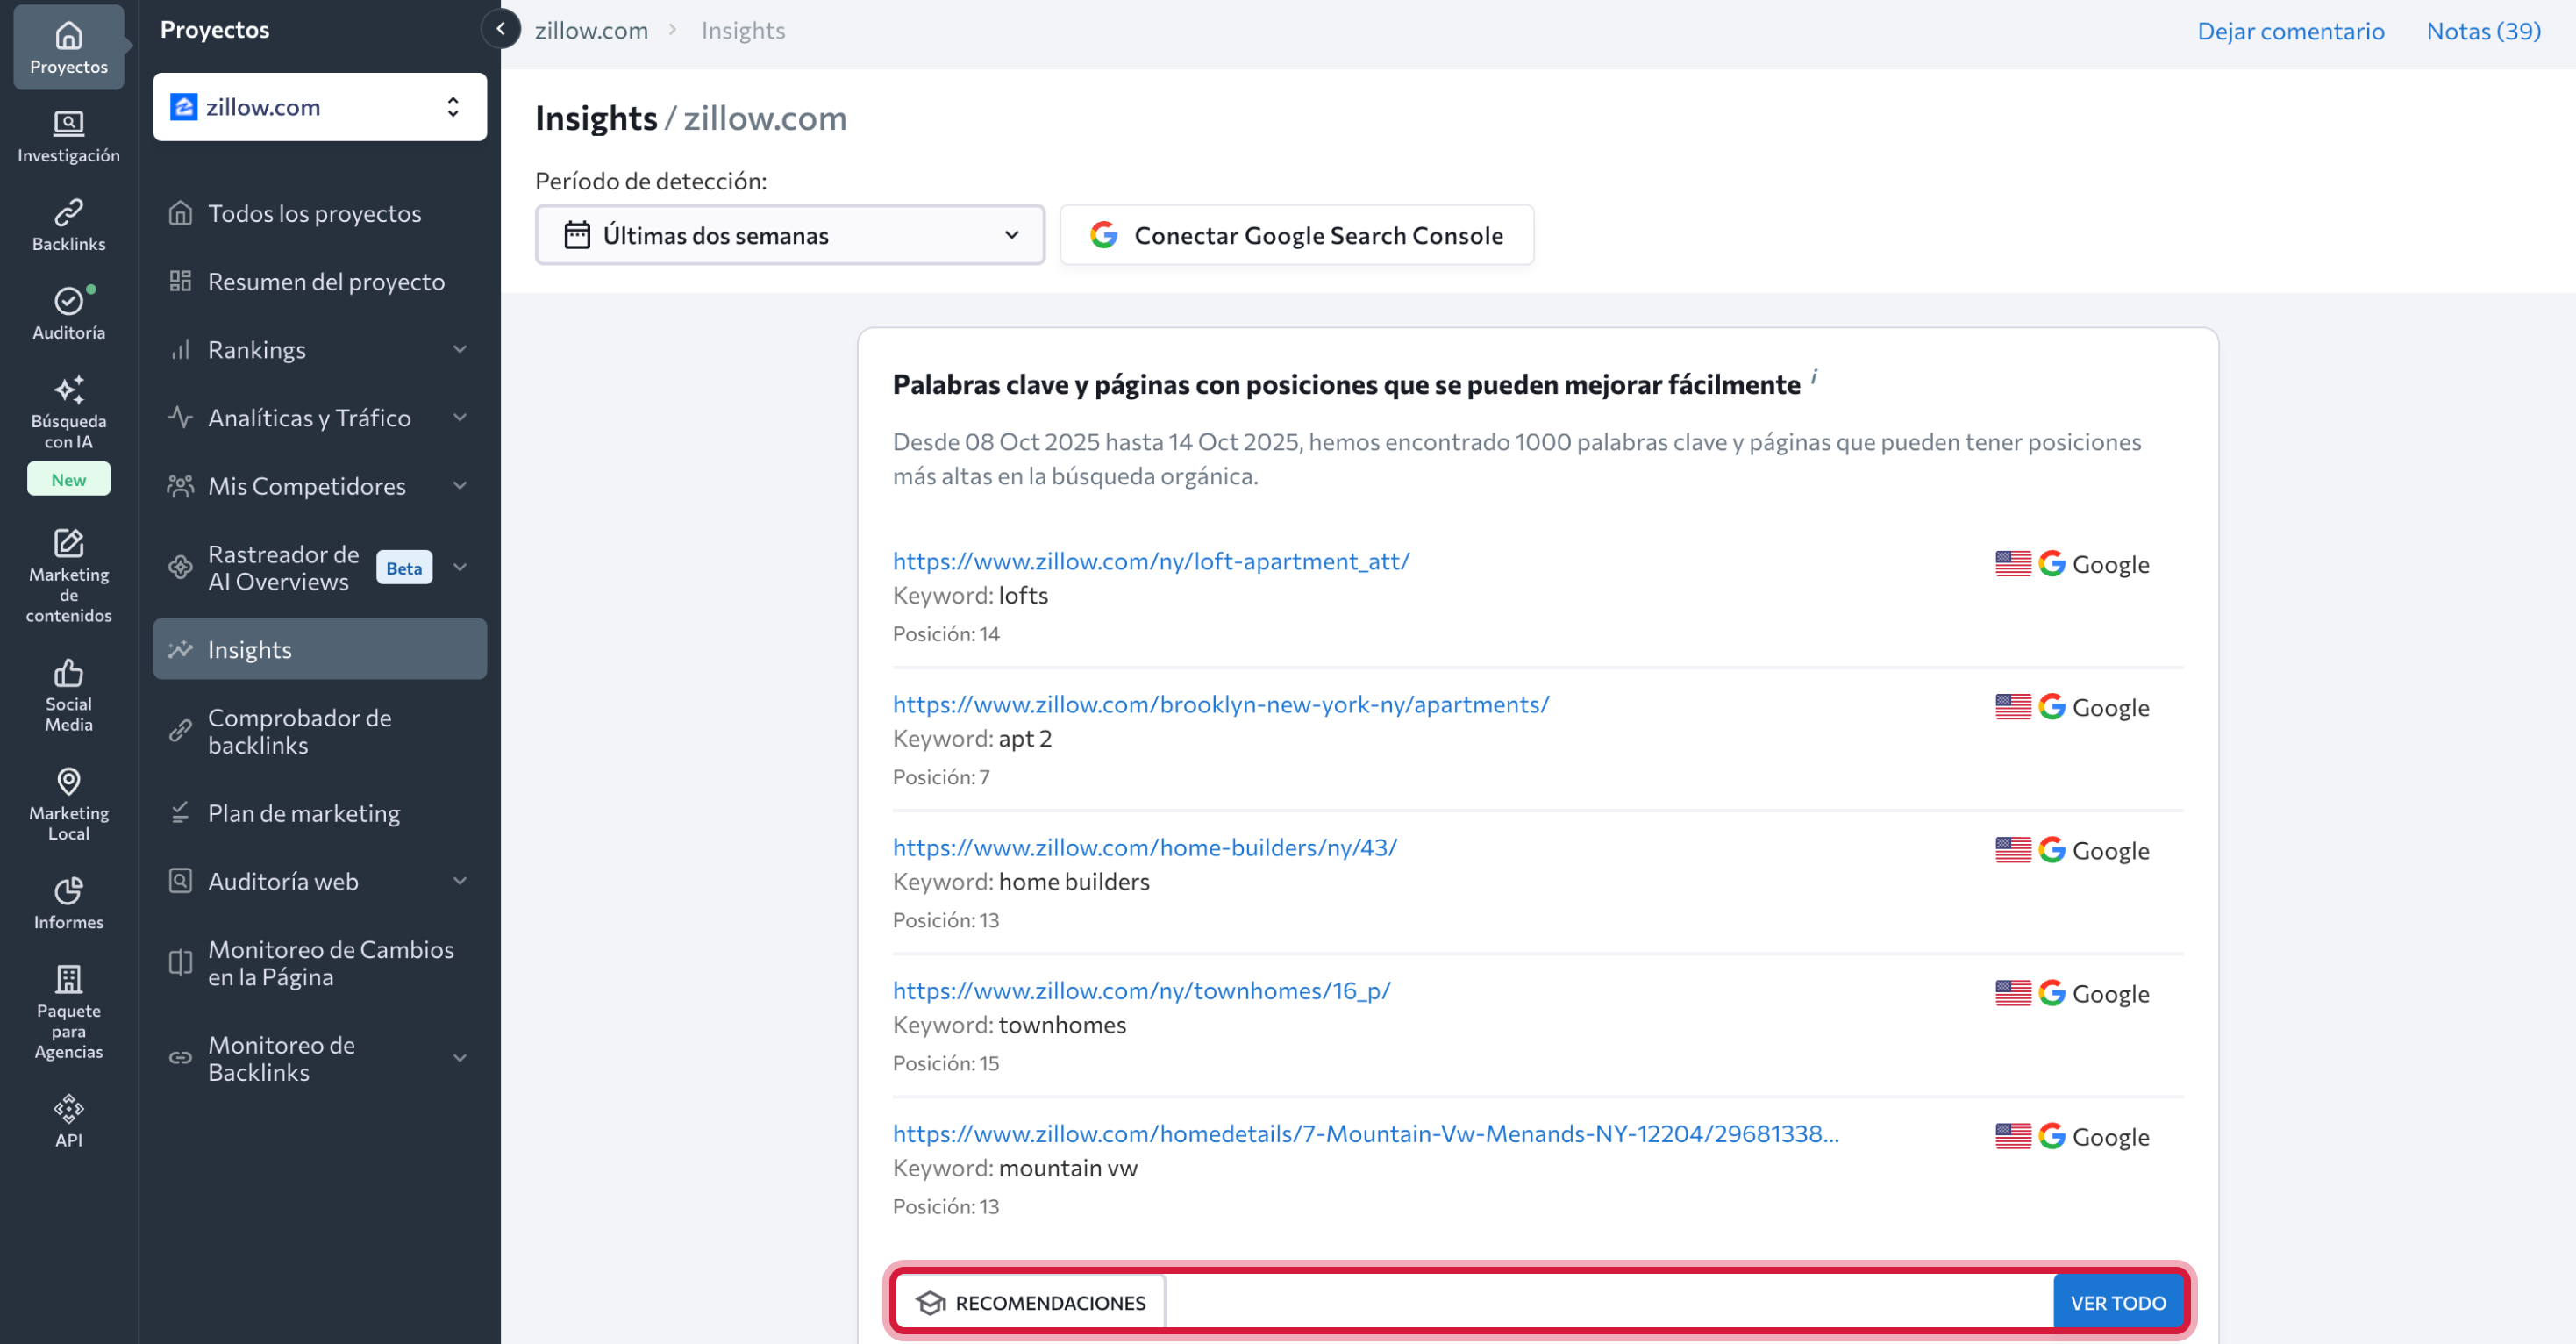
Task: Click the Marketing Local pin icon
Action: [x=68, y=782]
